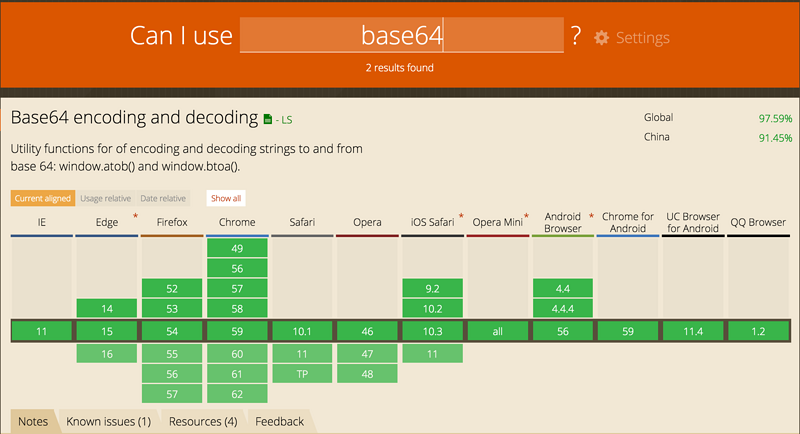Viewport: 800px width, 434px height.
Task: Select the QQ Browser column header
Action: 758,222
